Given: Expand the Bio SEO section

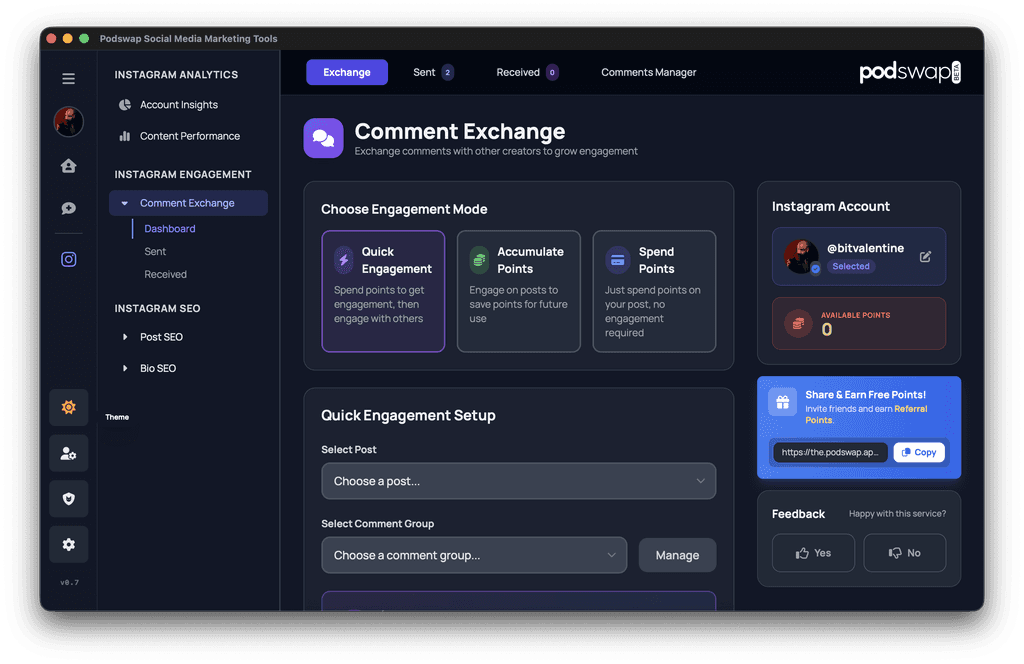Looking at the screenshot, I should click(150, 368).
